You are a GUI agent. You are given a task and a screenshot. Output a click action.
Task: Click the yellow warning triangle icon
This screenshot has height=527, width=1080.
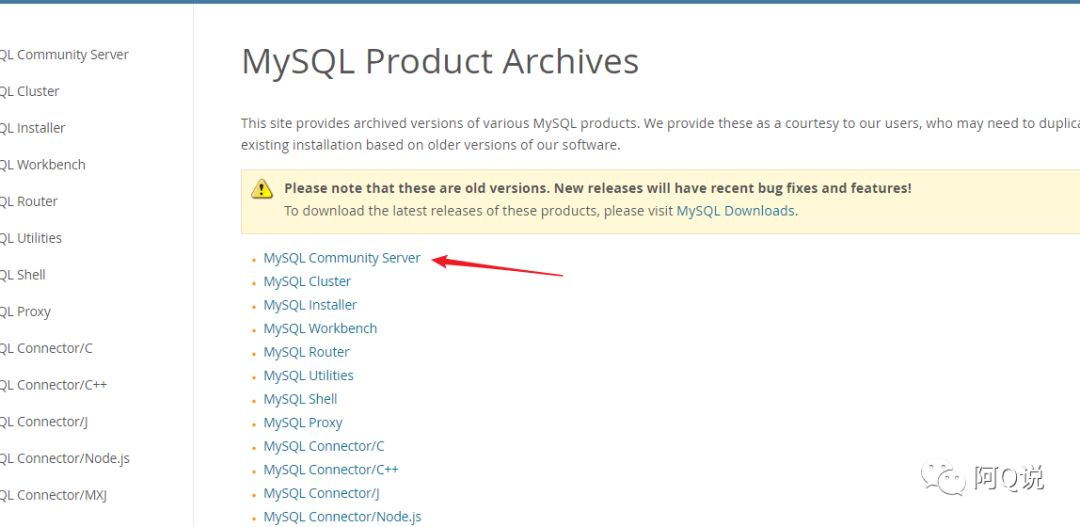[262, 189]
